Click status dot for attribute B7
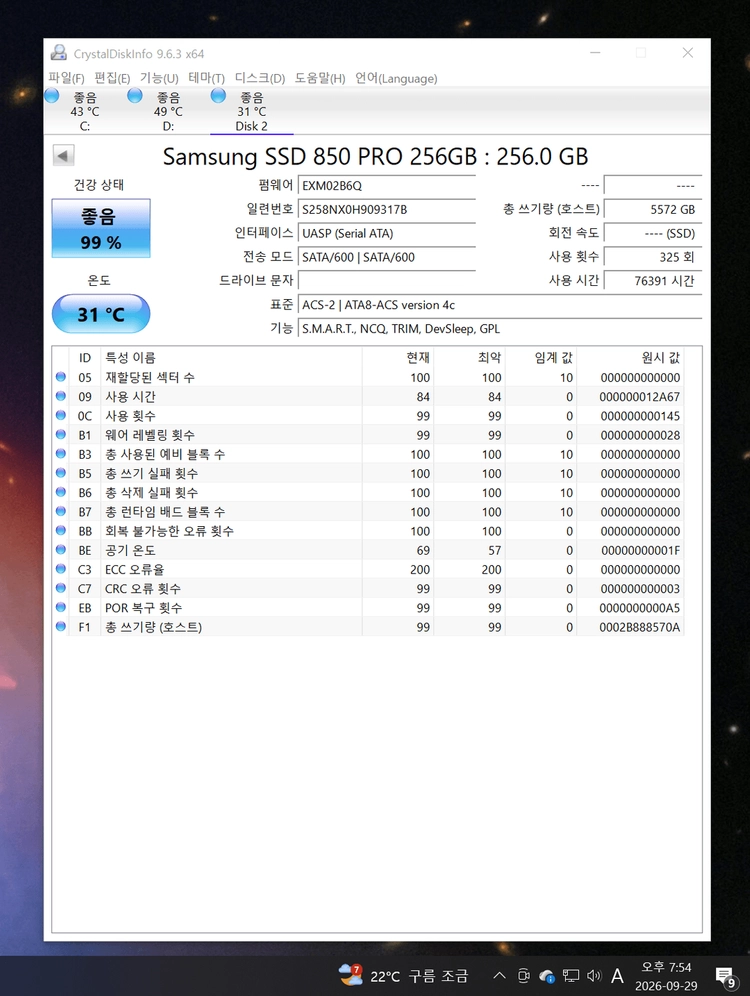 tap(61, 511)
